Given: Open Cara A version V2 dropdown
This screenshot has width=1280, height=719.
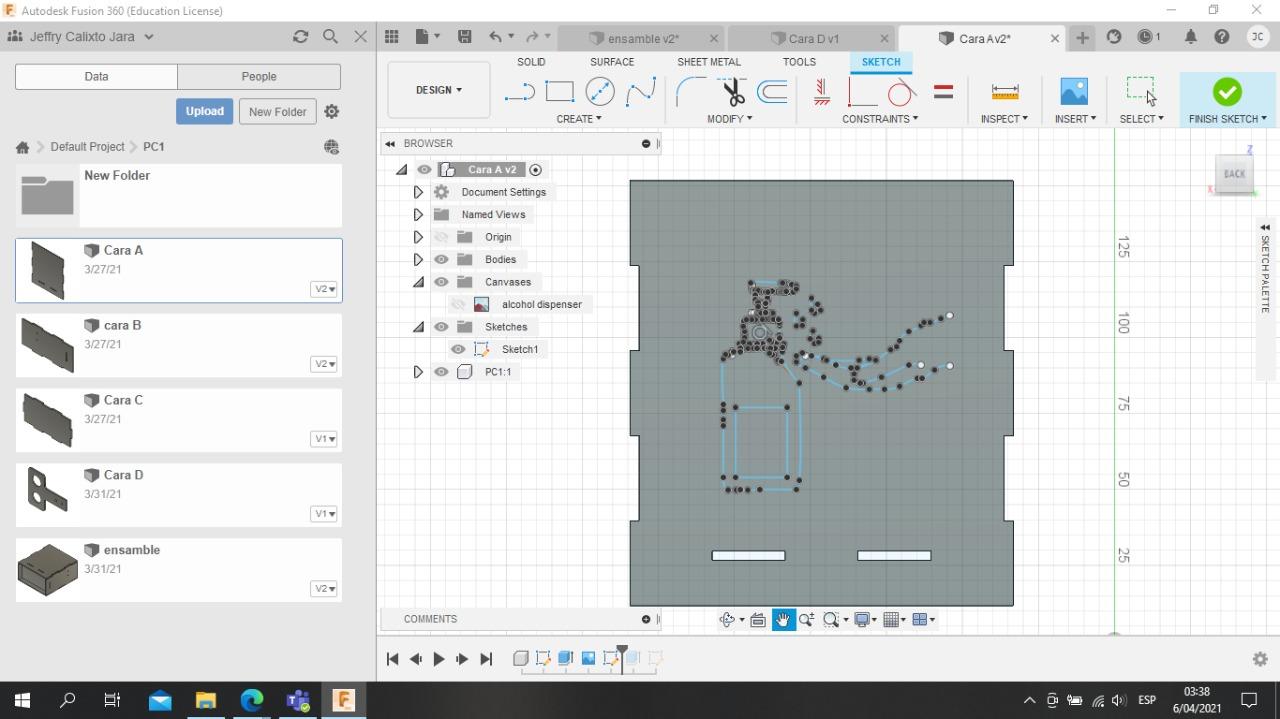Looking at the screenshot, I should point(325,289).
